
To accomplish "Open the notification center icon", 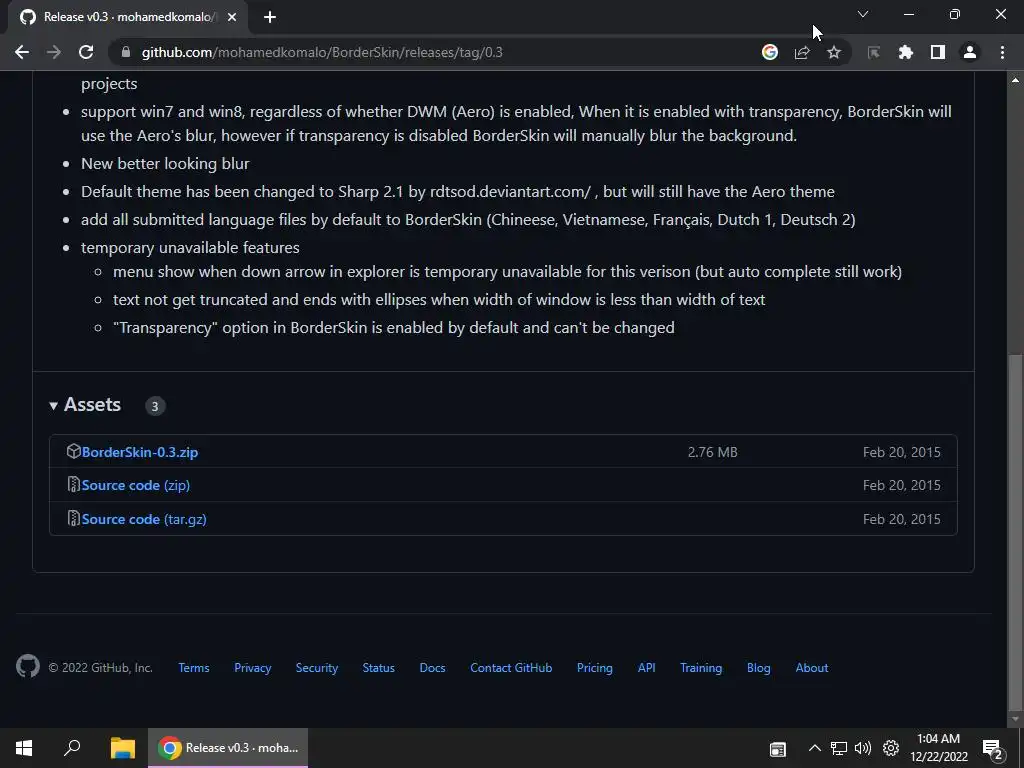I will click(993, 750).
